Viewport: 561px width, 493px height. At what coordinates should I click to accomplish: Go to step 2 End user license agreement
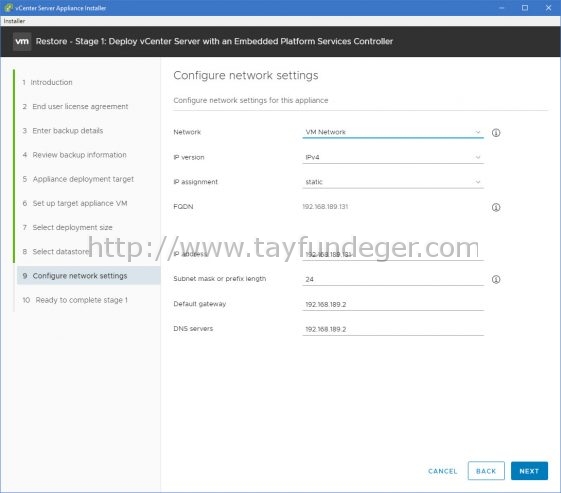75,107
